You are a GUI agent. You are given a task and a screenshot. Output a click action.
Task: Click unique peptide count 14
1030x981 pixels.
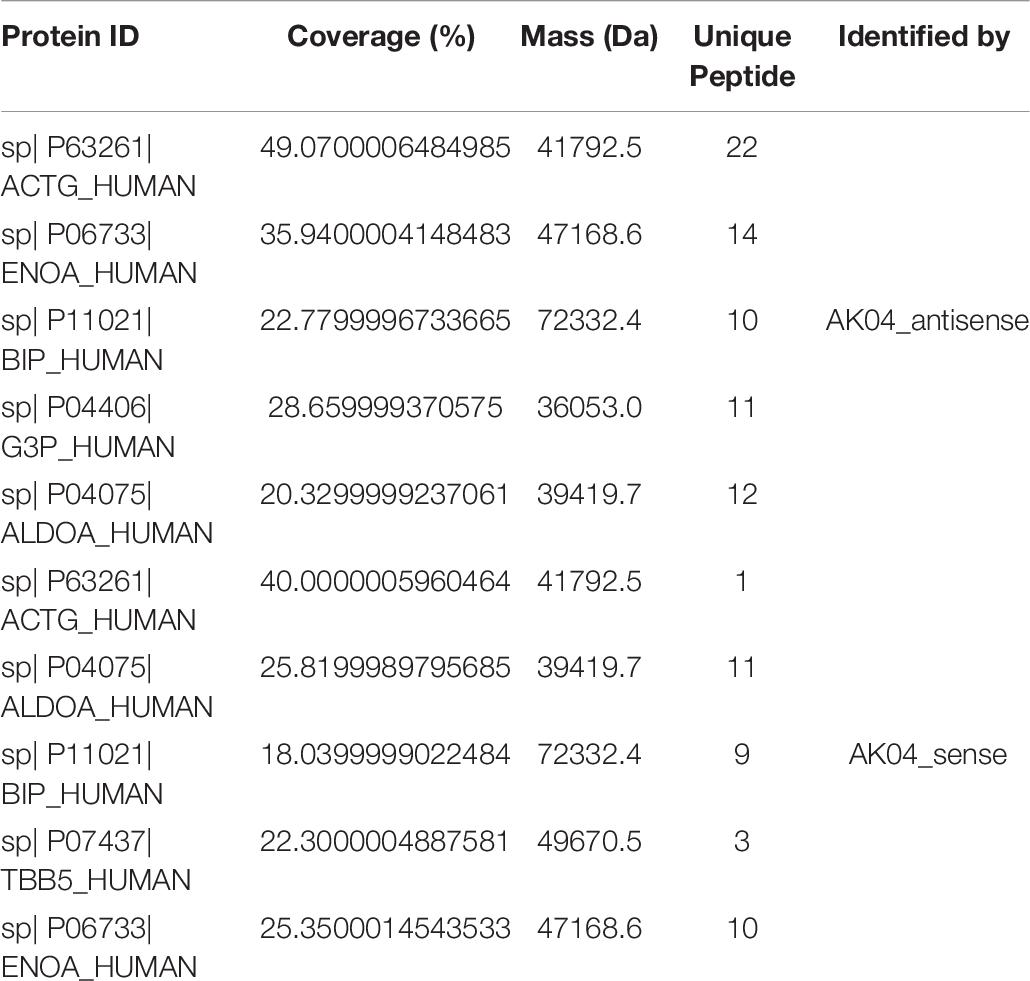pyautogui.click(x=741, y=234)
